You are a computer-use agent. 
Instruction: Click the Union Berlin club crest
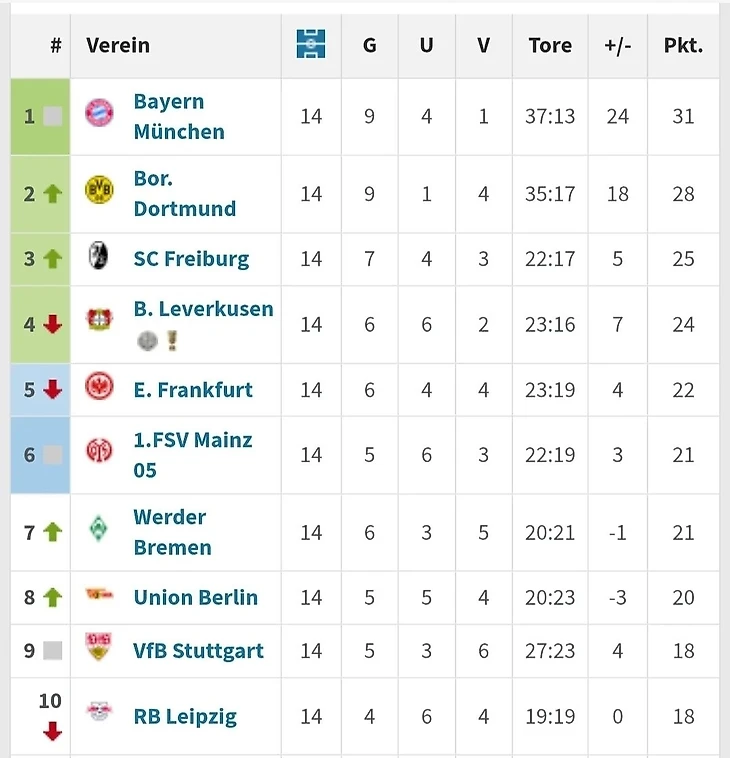(x=99, y=595)
